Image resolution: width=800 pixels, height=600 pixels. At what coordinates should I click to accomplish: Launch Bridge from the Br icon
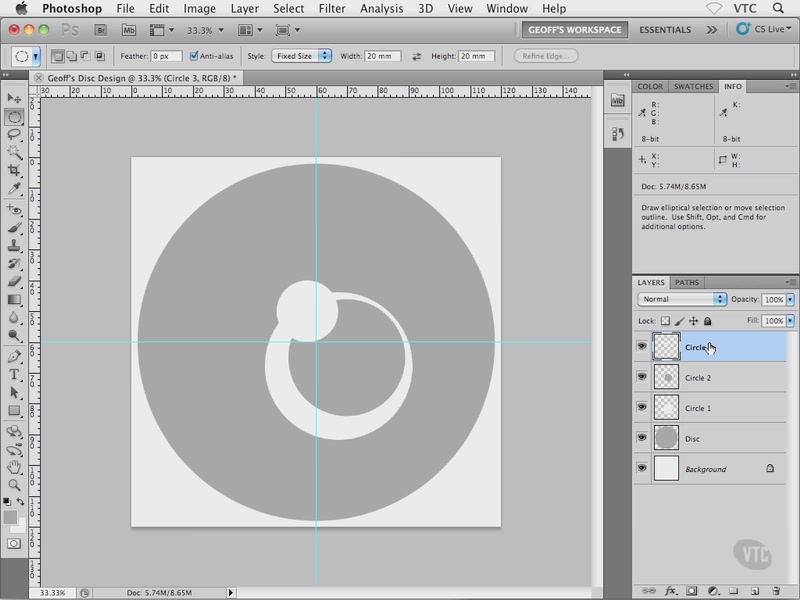click(x=101, y=30)
